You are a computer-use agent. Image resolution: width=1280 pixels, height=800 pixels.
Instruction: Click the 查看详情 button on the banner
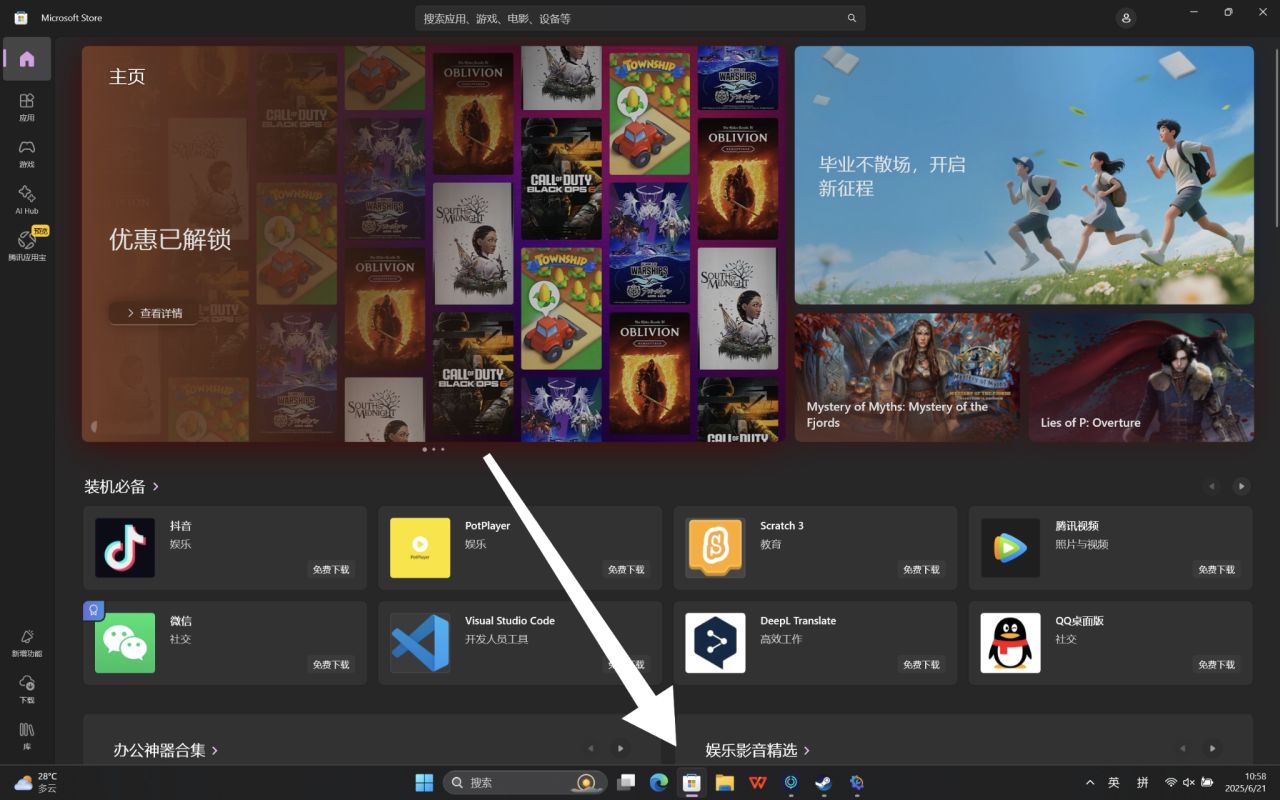coord(154,313)
